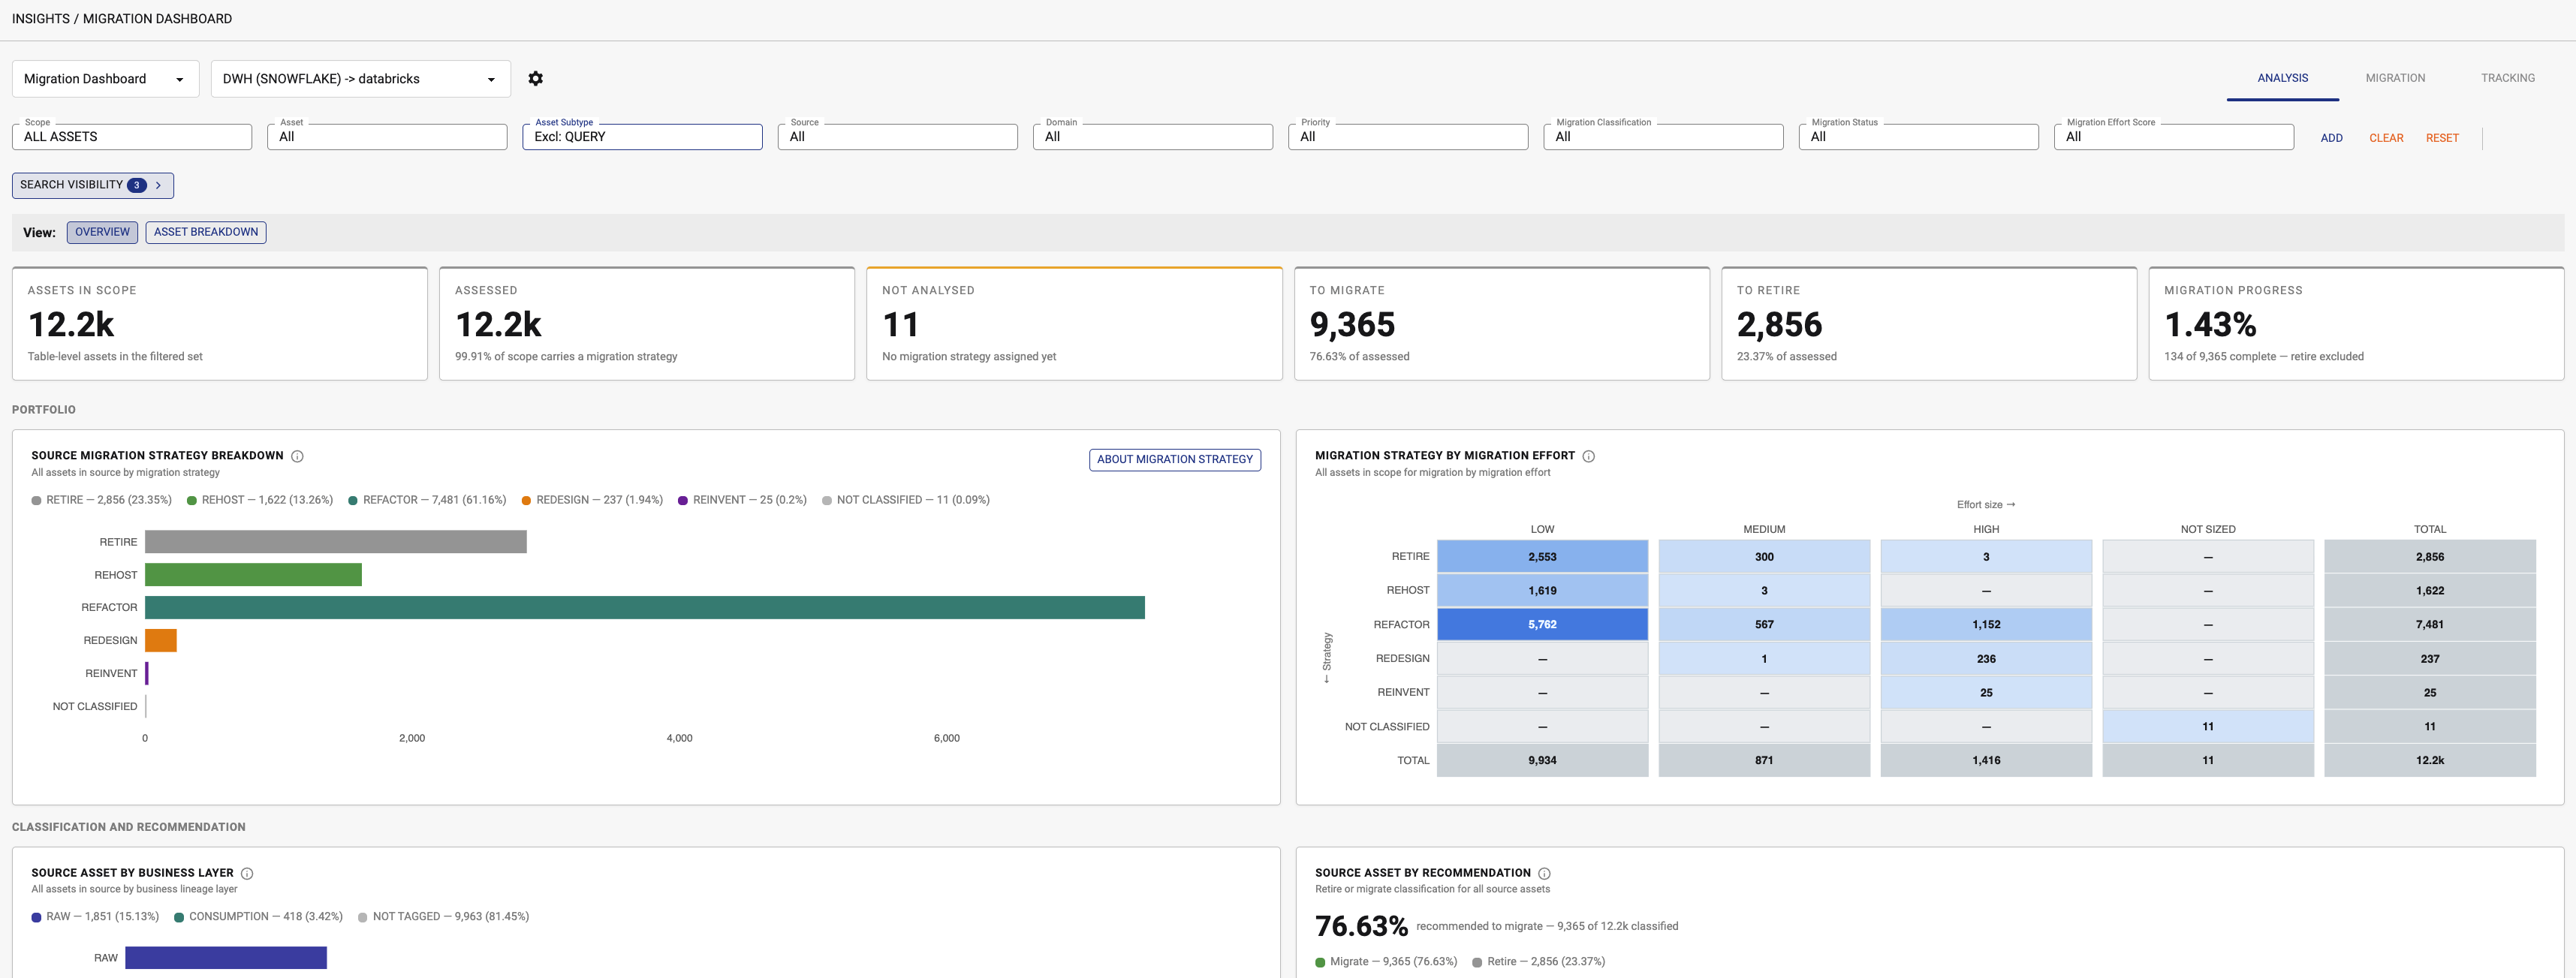Show info for Source Asset by Recommendation
Screen dimensions: 2576x978
1544,873
